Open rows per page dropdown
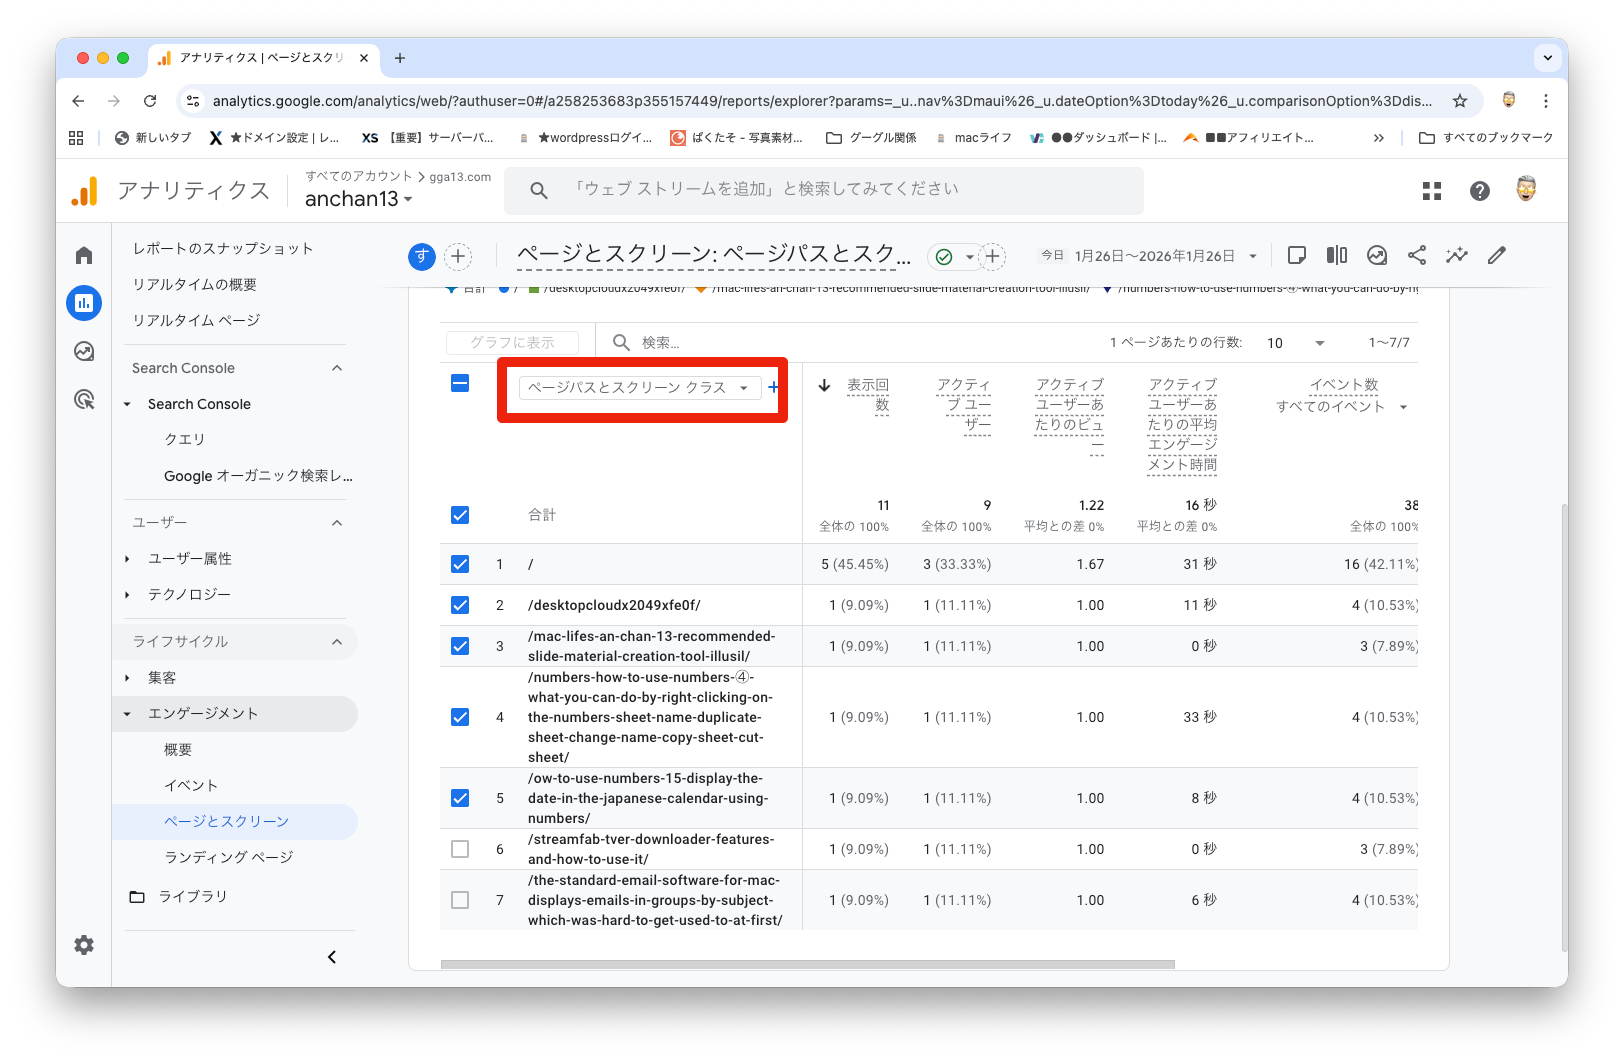1624x1061 pixels. pyautogui.click(x=1295, y=343)
